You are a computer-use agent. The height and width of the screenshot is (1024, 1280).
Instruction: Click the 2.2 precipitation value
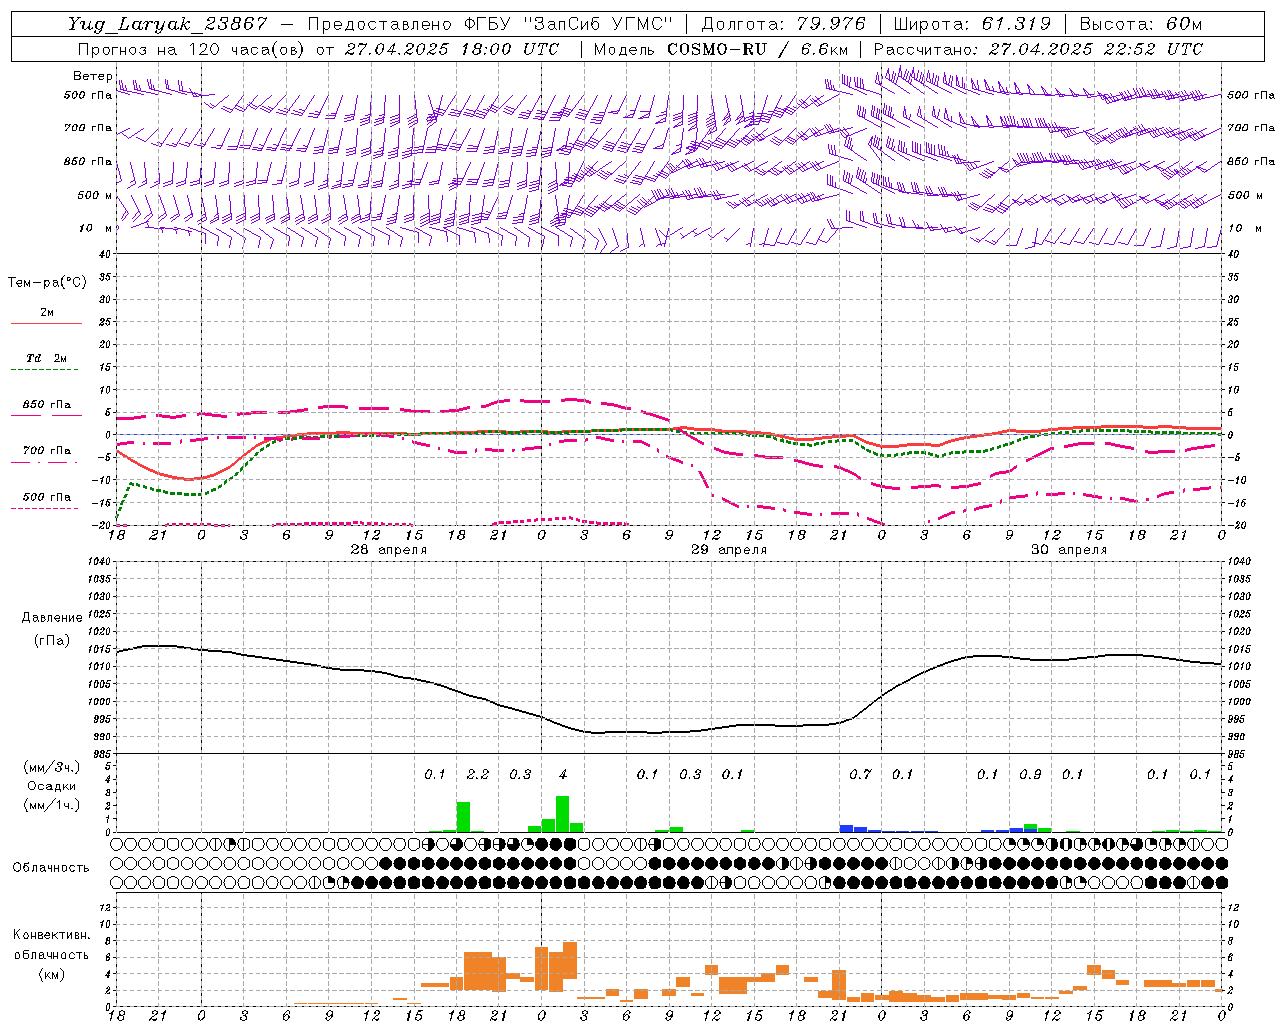478,775
